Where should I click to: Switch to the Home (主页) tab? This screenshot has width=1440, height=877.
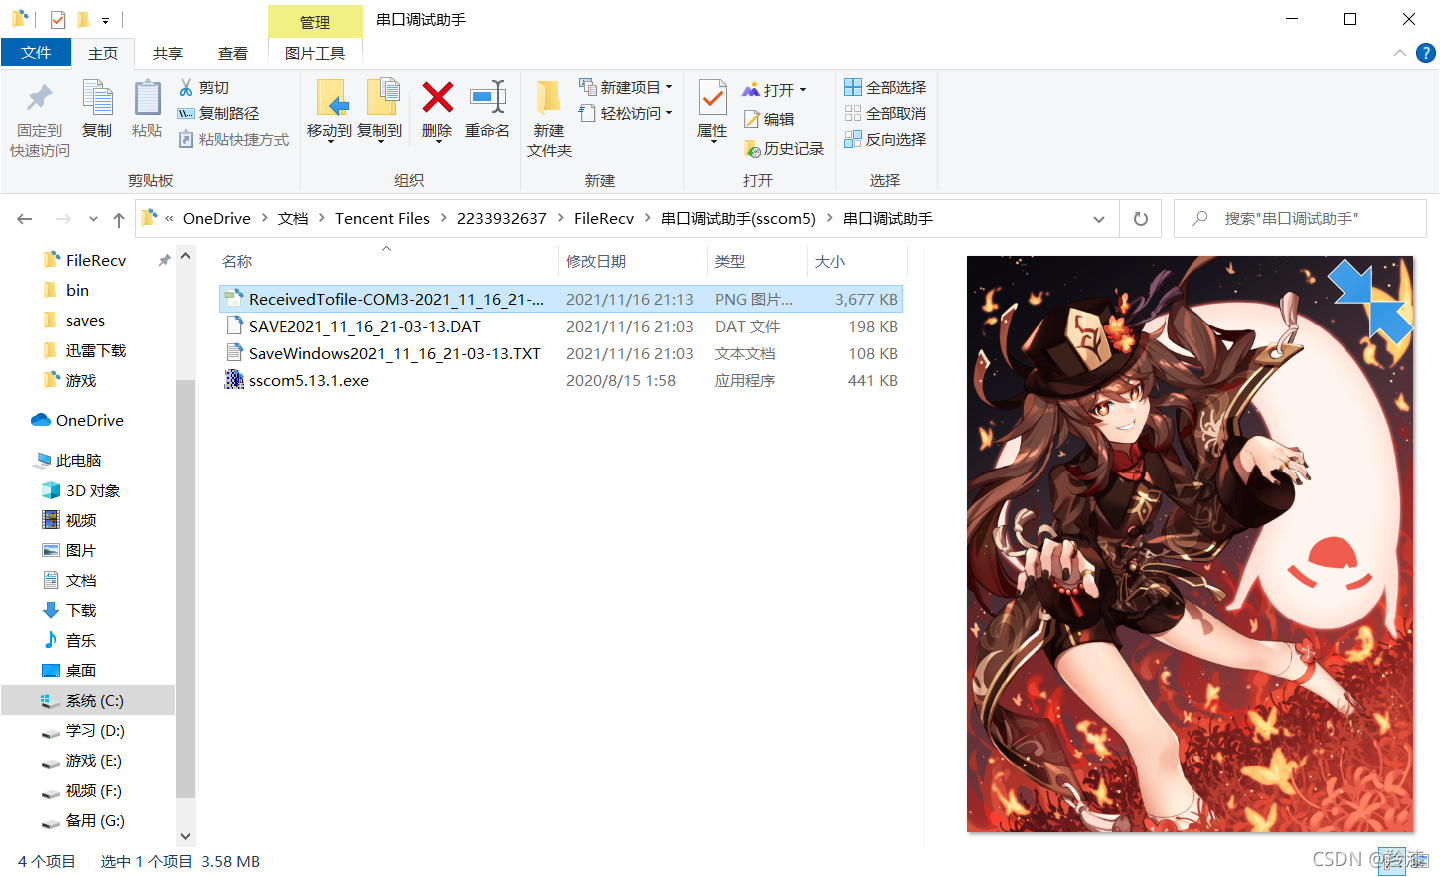103,54
